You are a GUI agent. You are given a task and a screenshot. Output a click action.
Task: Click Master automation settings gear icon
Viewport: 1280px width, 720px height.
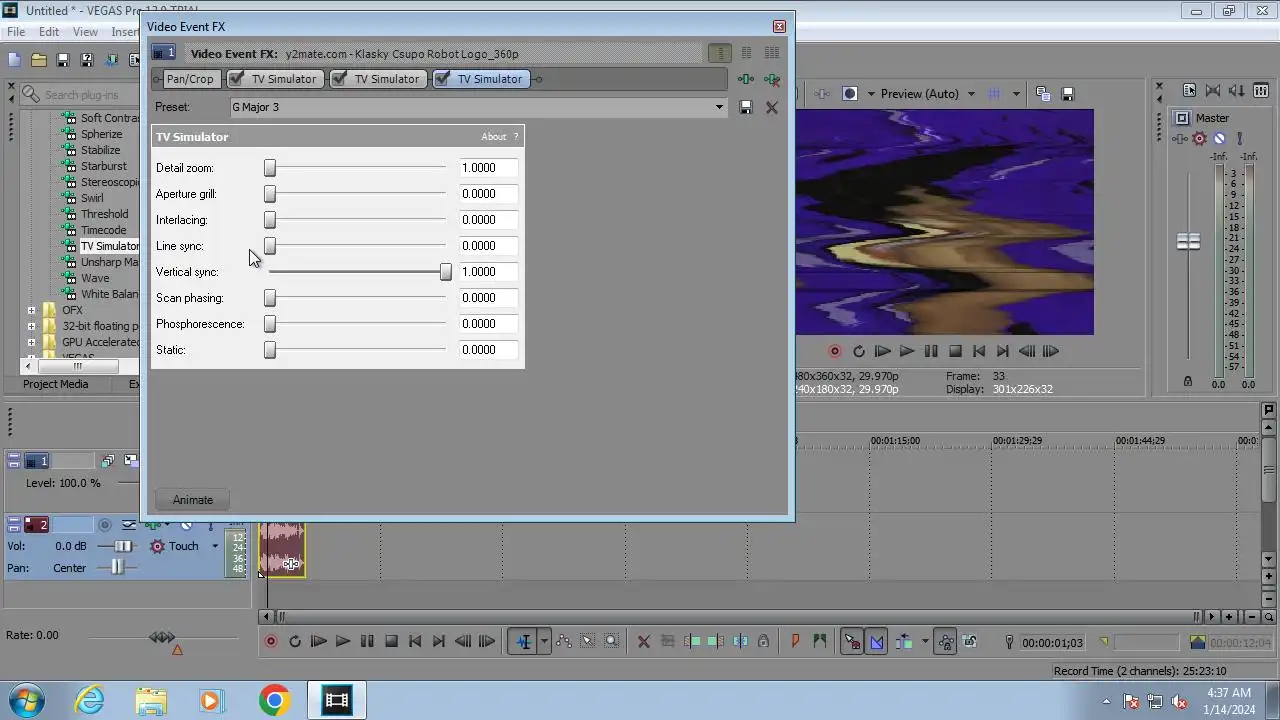point(1200,138)
